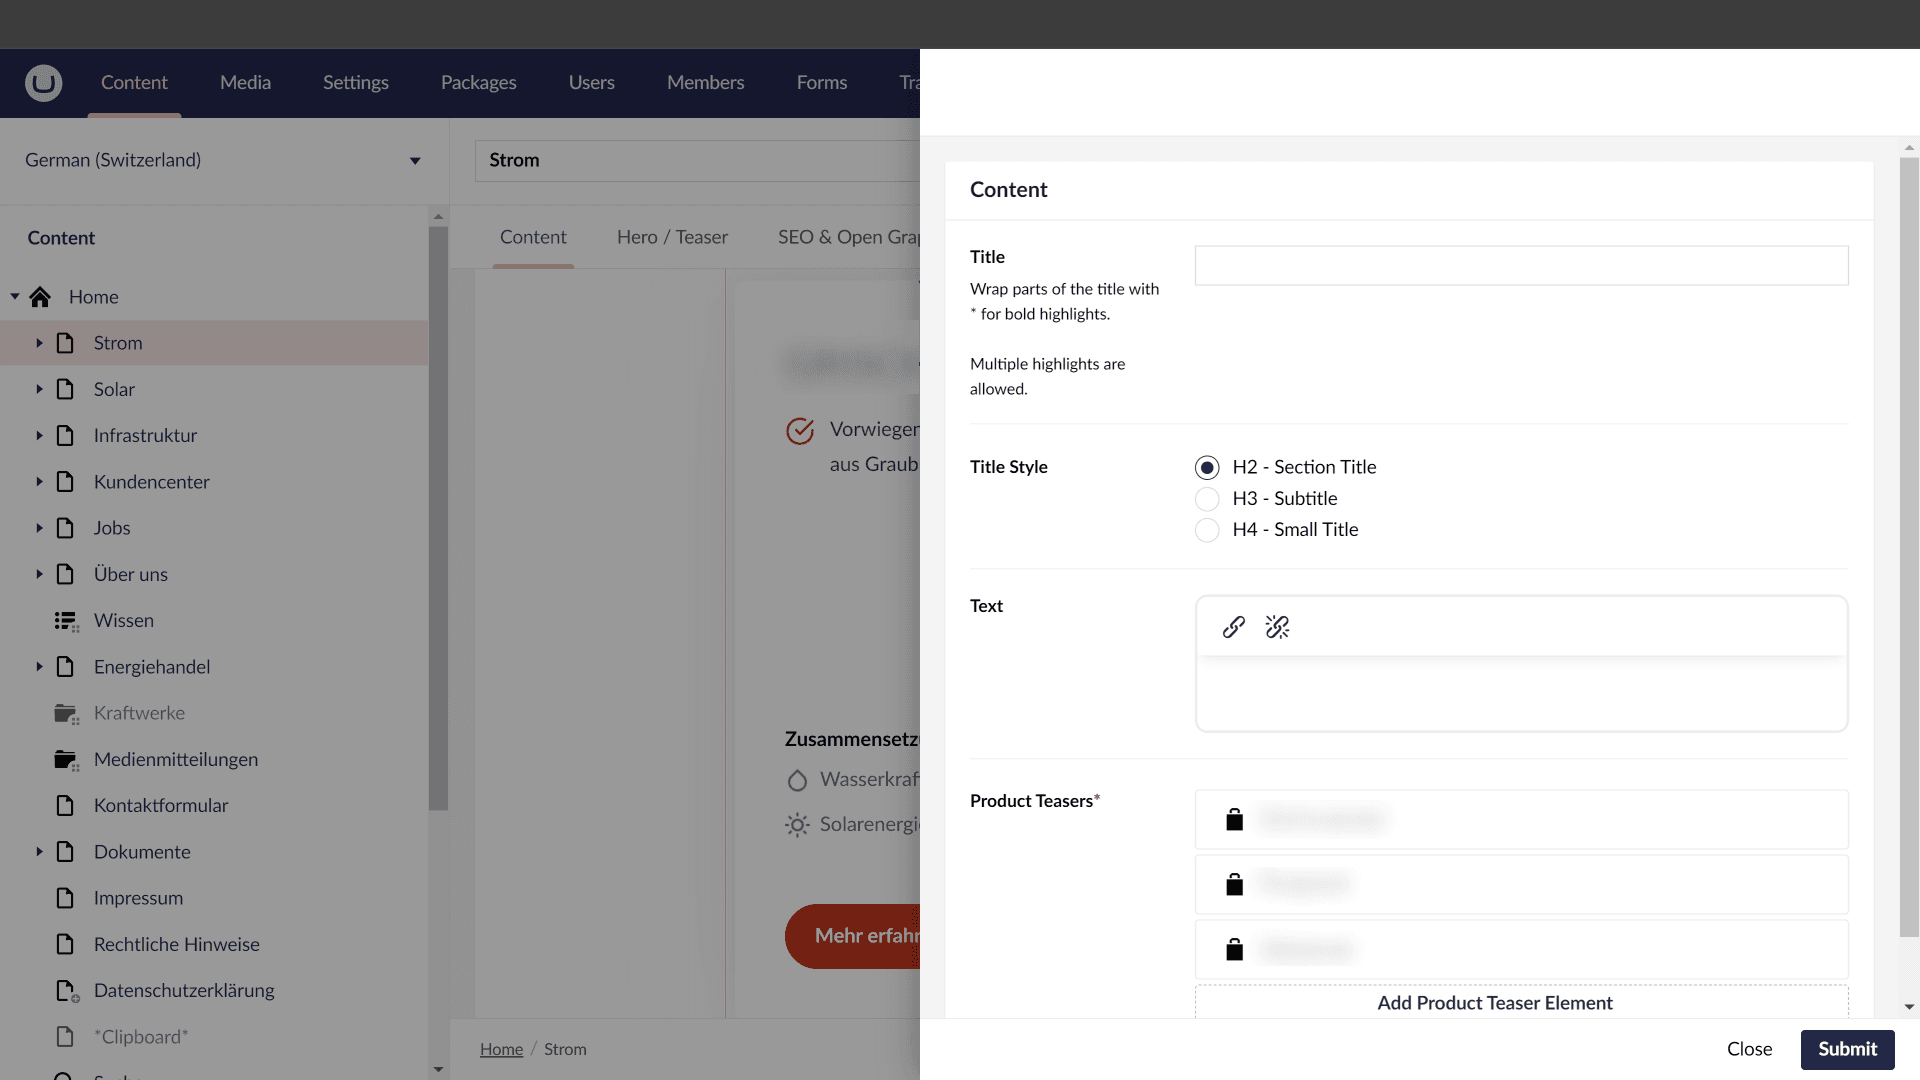Image resolution: width=1920 pixels, height=1080 pixels.
Task: Expand the Strom tree node
Action: coord(39,343)
